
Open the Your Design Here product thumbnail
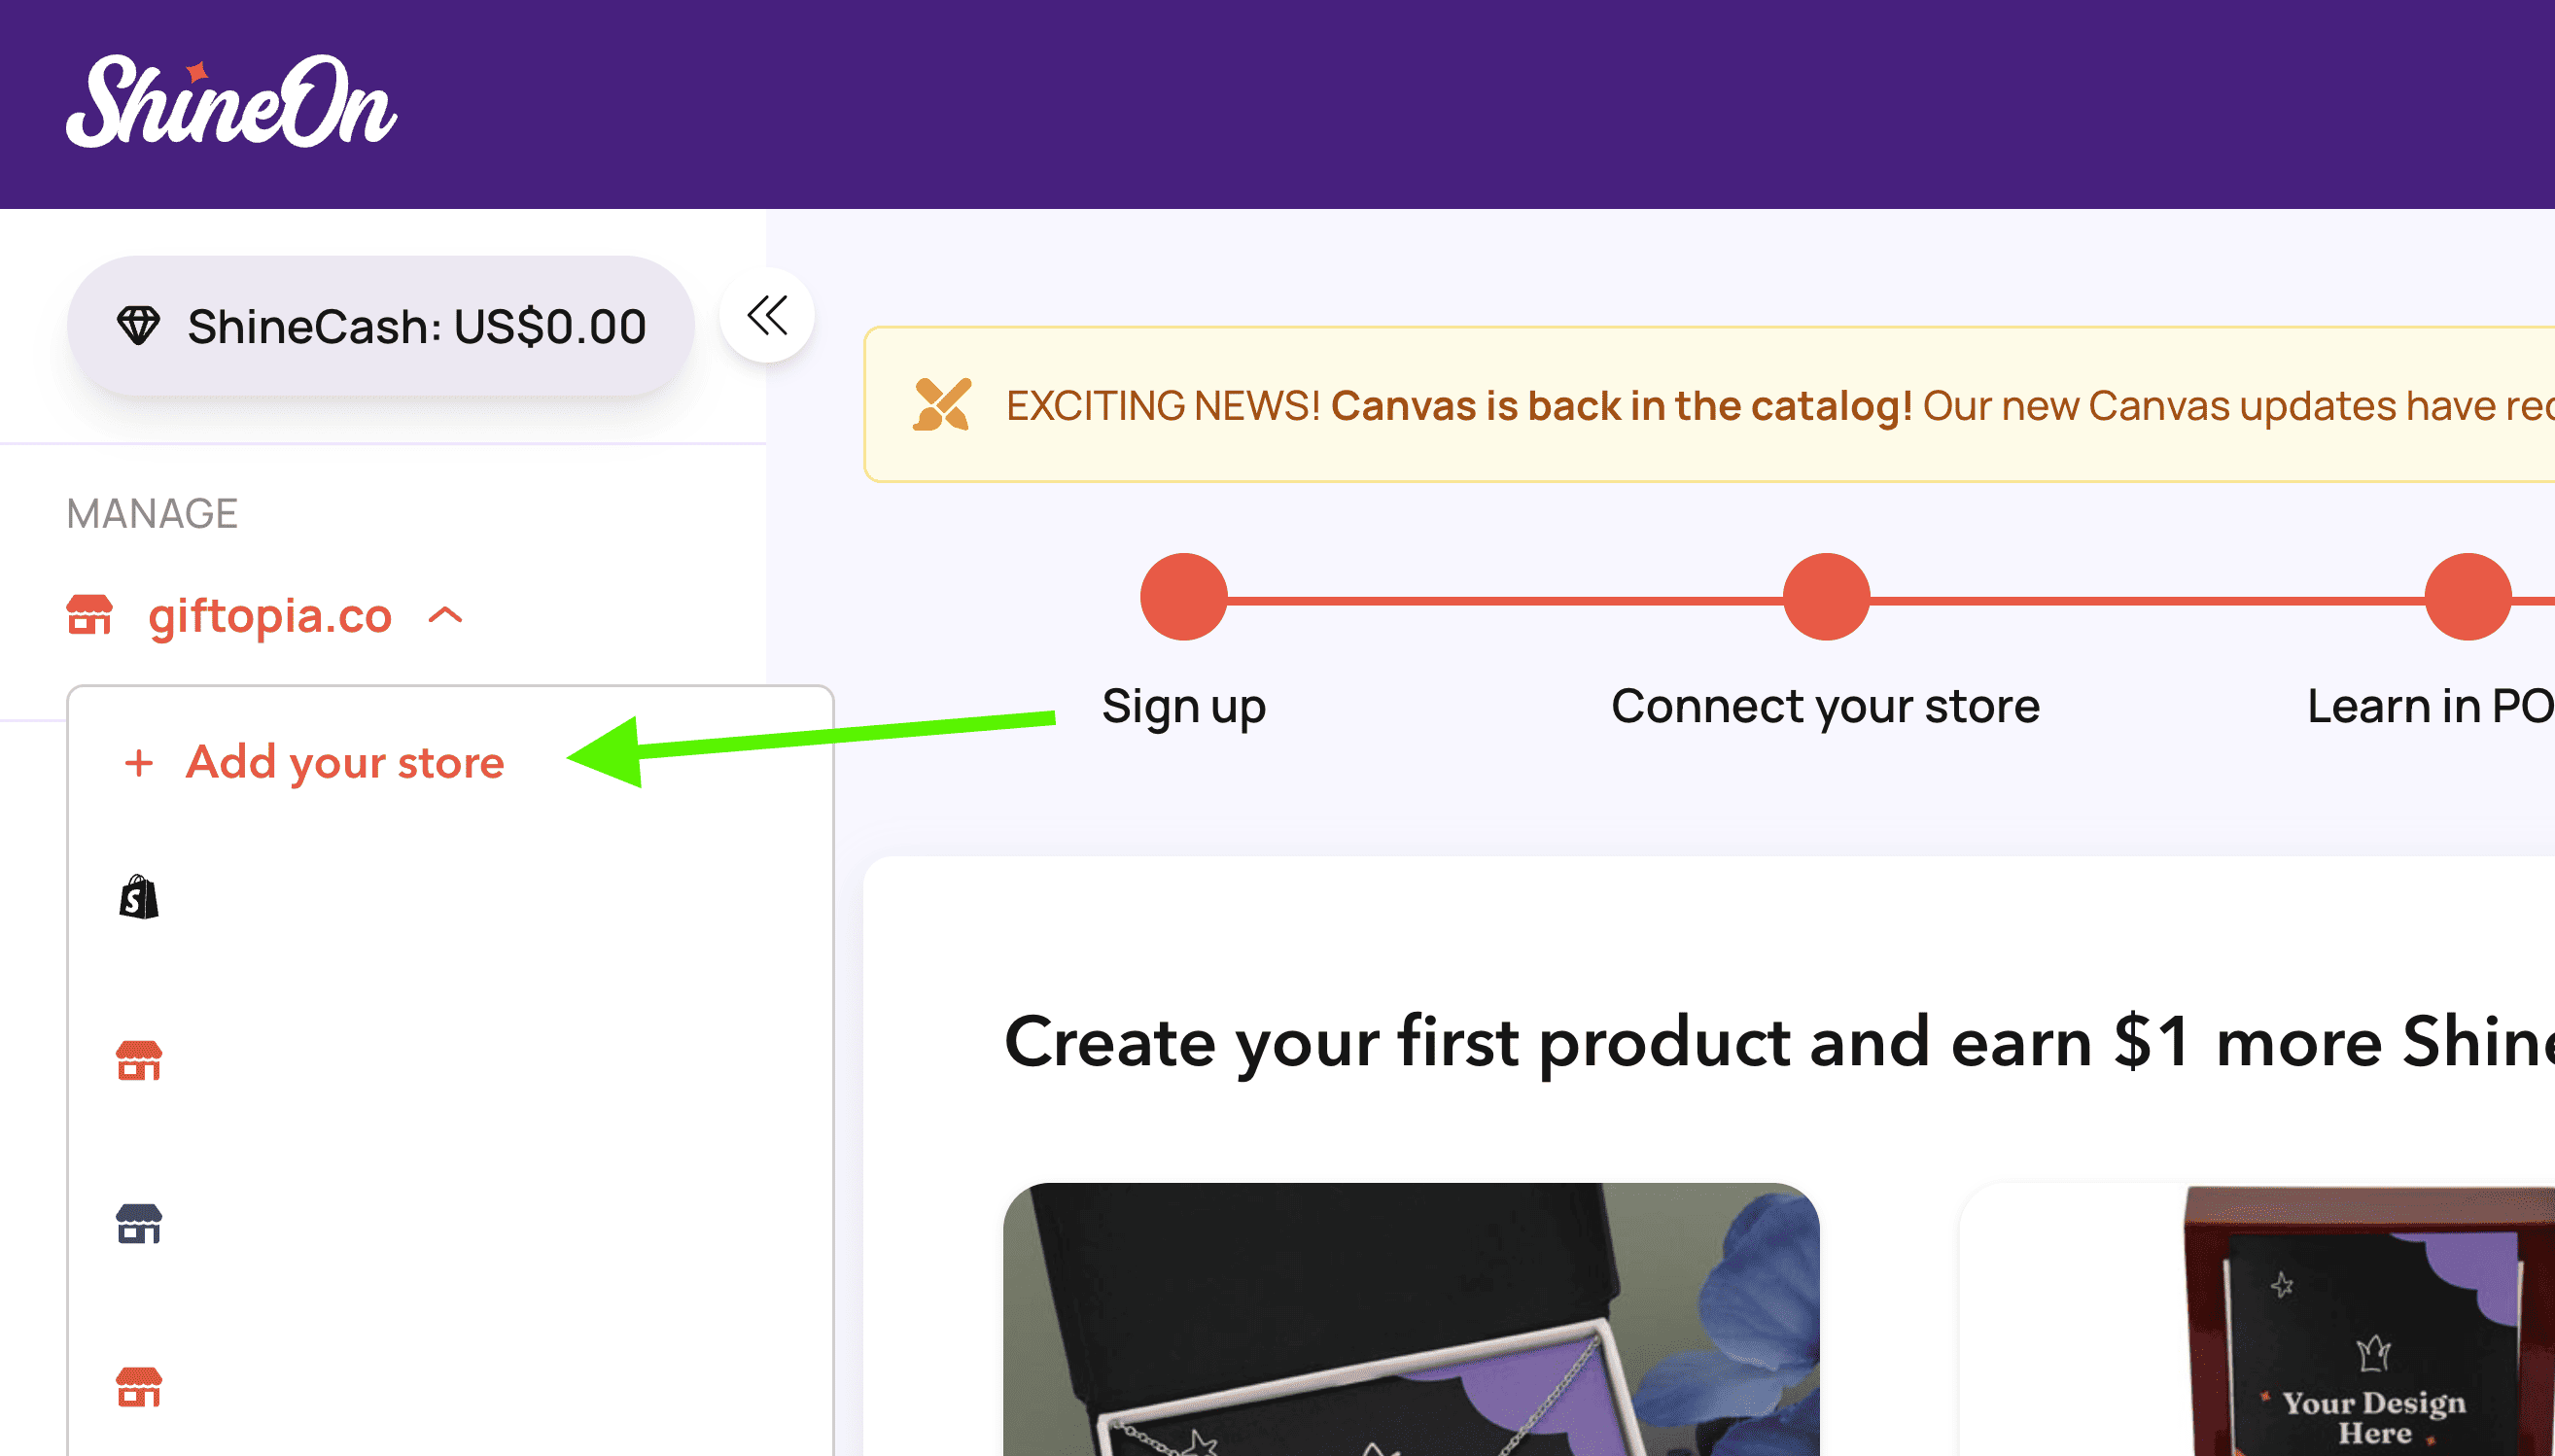click(2372, 1321)
